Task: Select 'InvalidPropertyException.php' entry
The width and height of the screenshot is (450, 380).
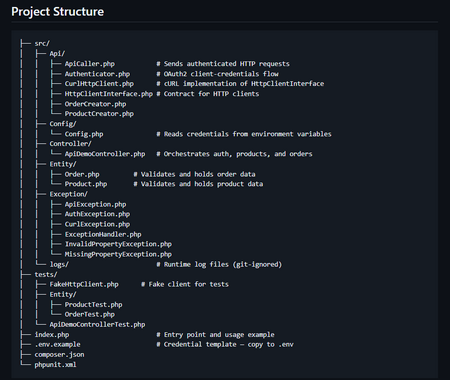Action: click(118, 244)
